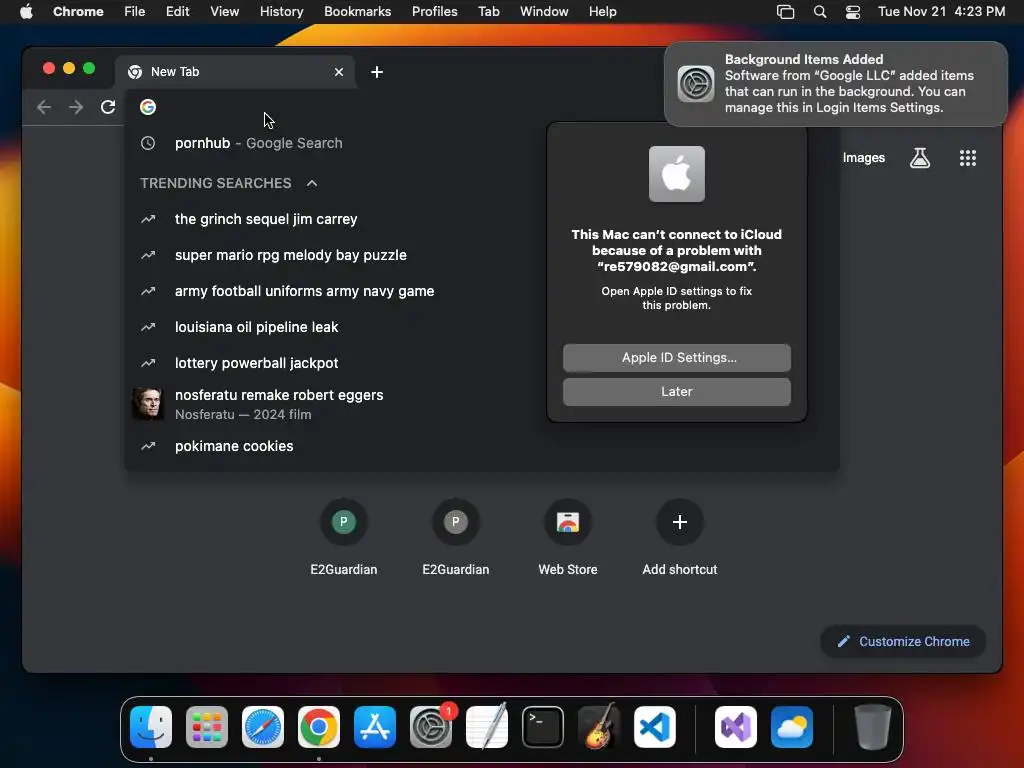1024x768 pixels.
Task: Reload the current page
Action: coord(108,107)
